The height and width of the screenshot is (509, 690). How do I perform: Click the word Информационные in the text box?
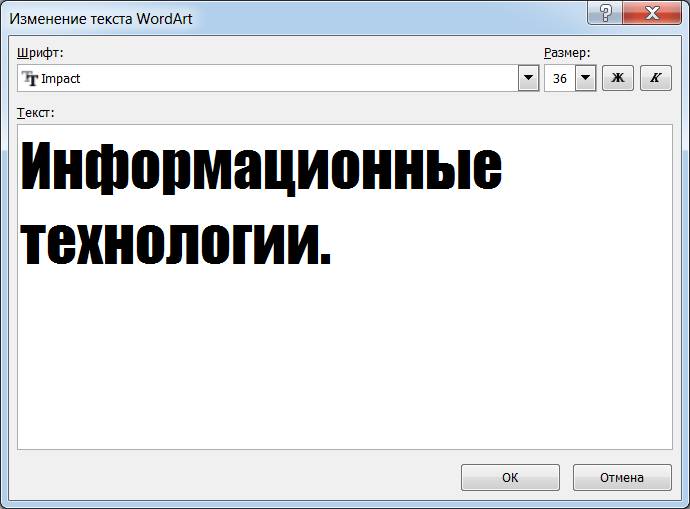[x=261, y=168]
